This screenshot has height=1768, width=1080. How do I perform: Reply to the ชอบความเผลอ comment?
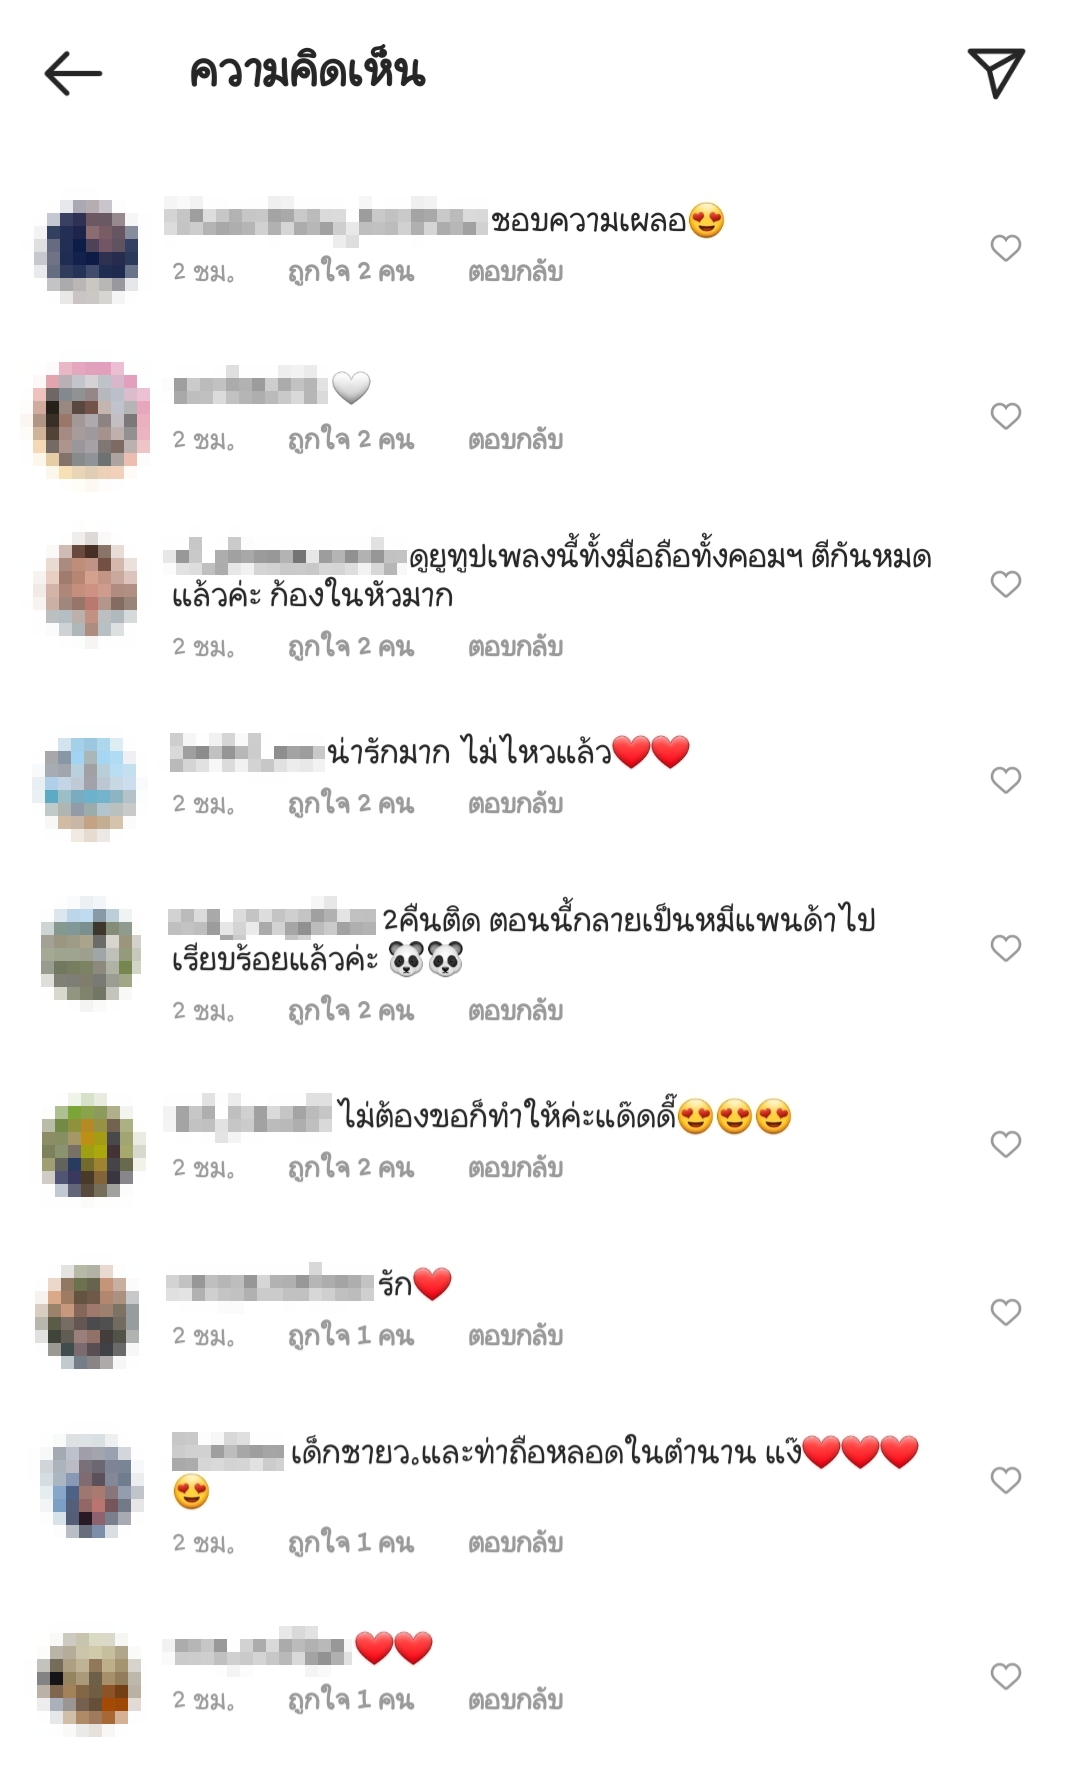515,272
